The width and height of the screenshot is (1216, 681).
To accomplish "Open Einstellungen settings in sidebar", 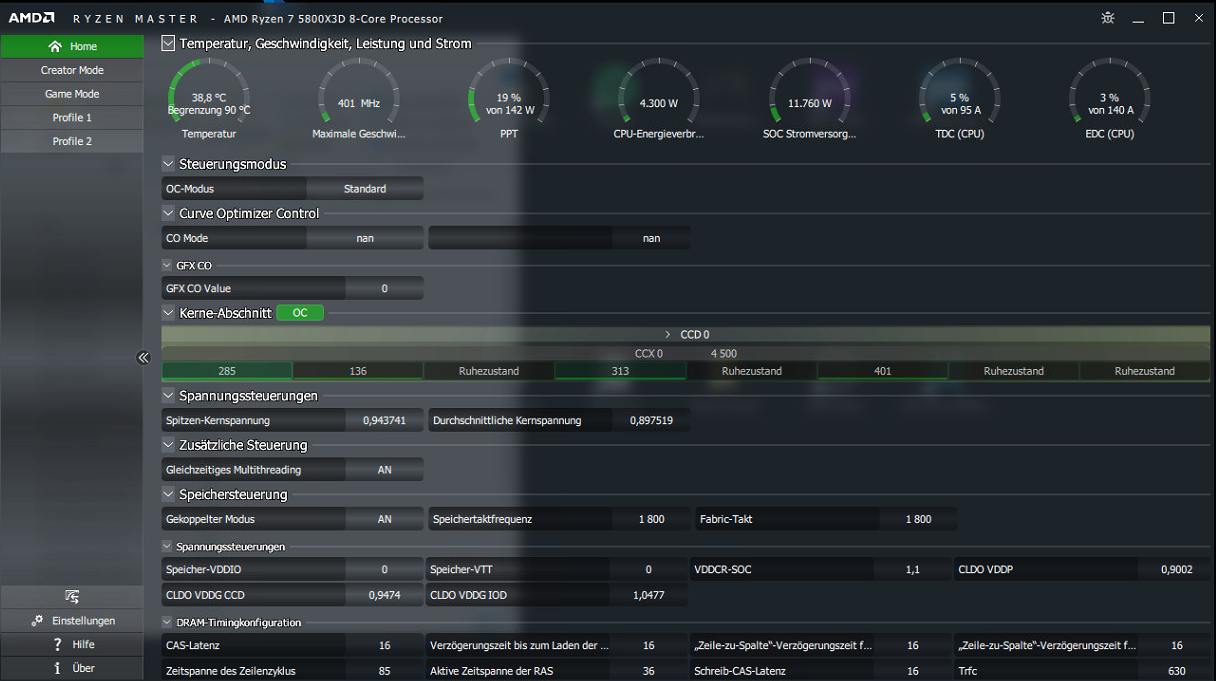I will [x=72, y=621].
